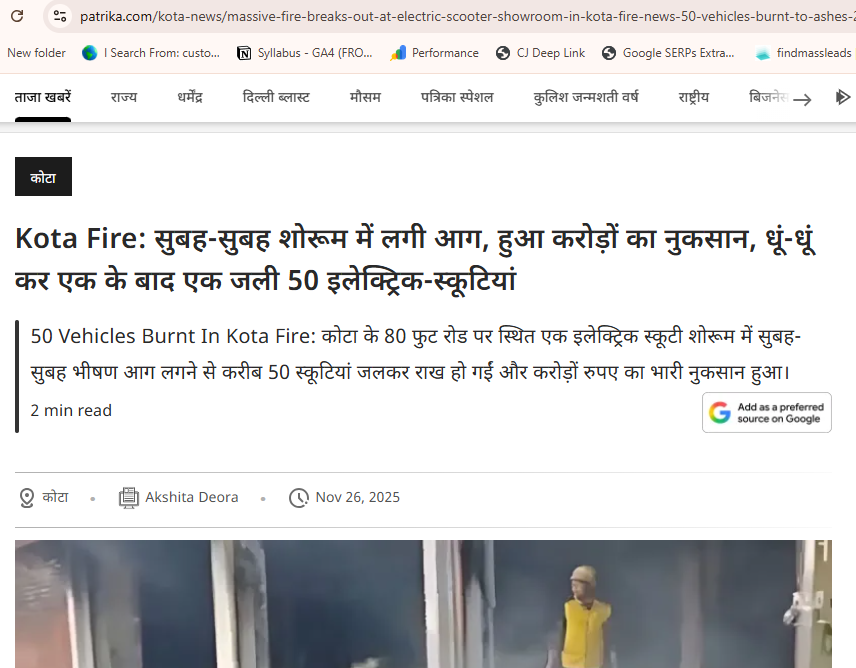
Task: Reload the page with the refresh icon
Action: pyautogui.click(x=17, y=16)
